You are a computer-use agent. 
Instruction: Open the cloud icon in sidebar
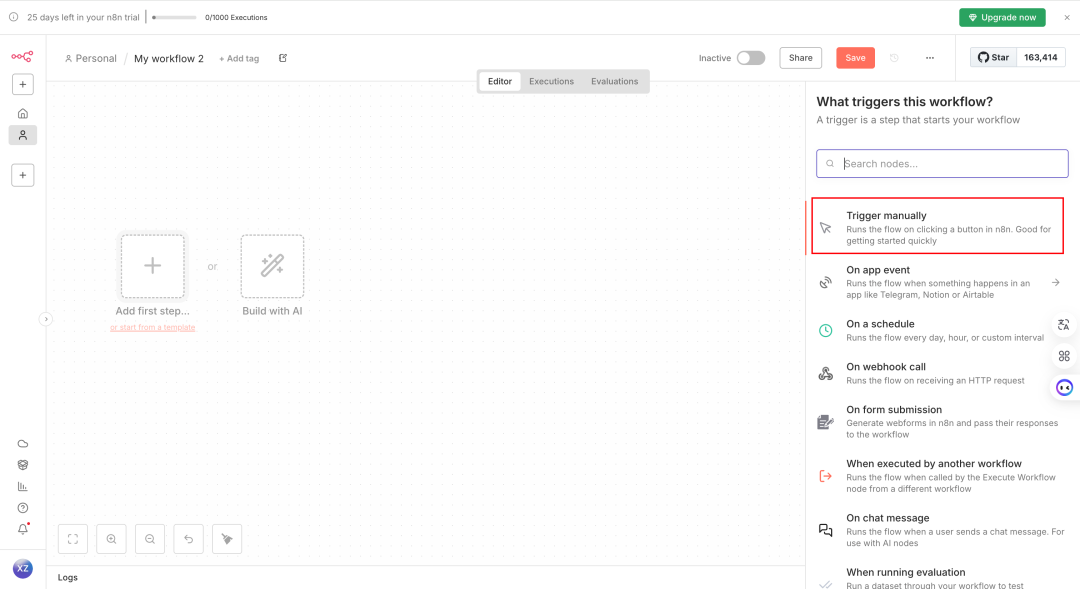23,444
